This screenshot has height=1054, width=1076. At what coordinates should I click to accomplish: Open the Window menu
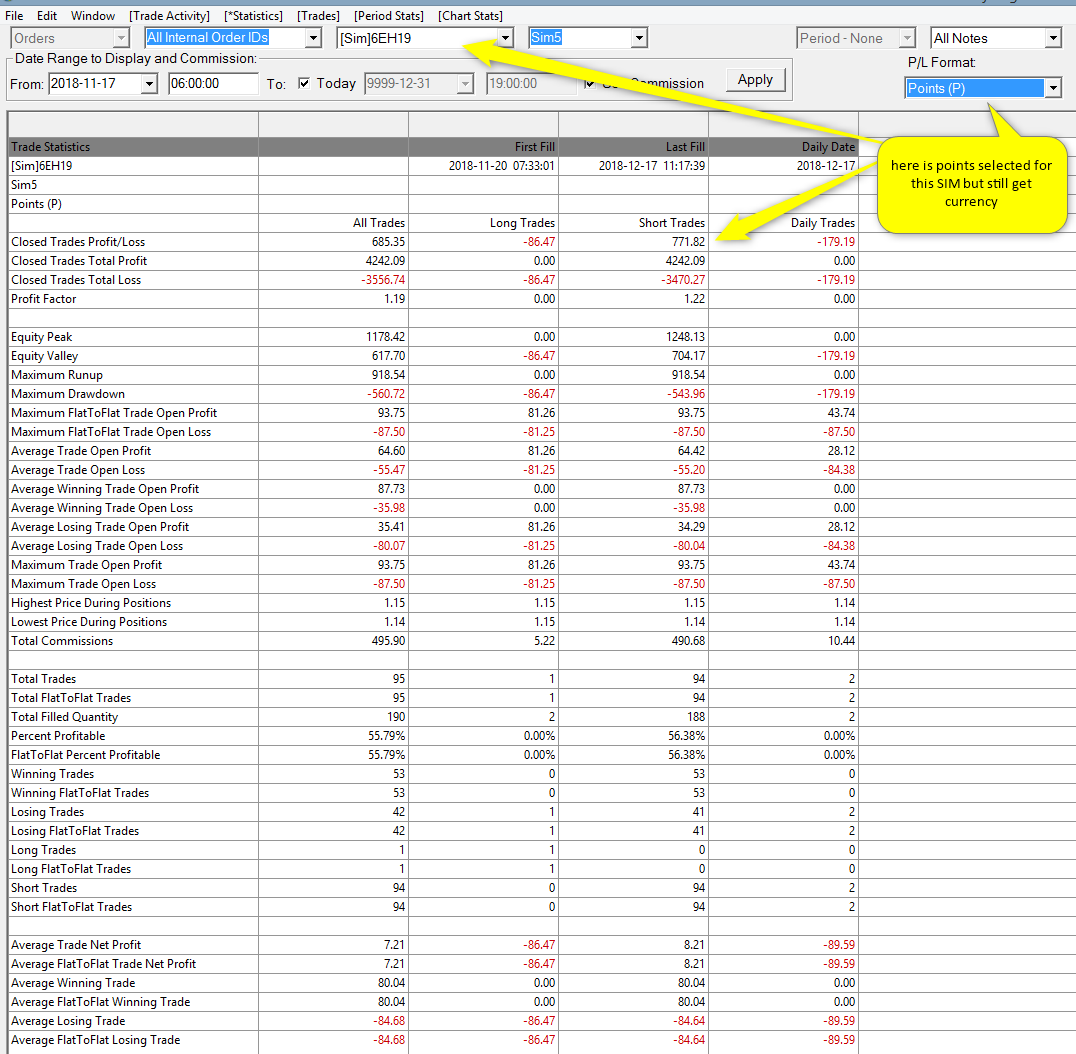tap(93, 16)
